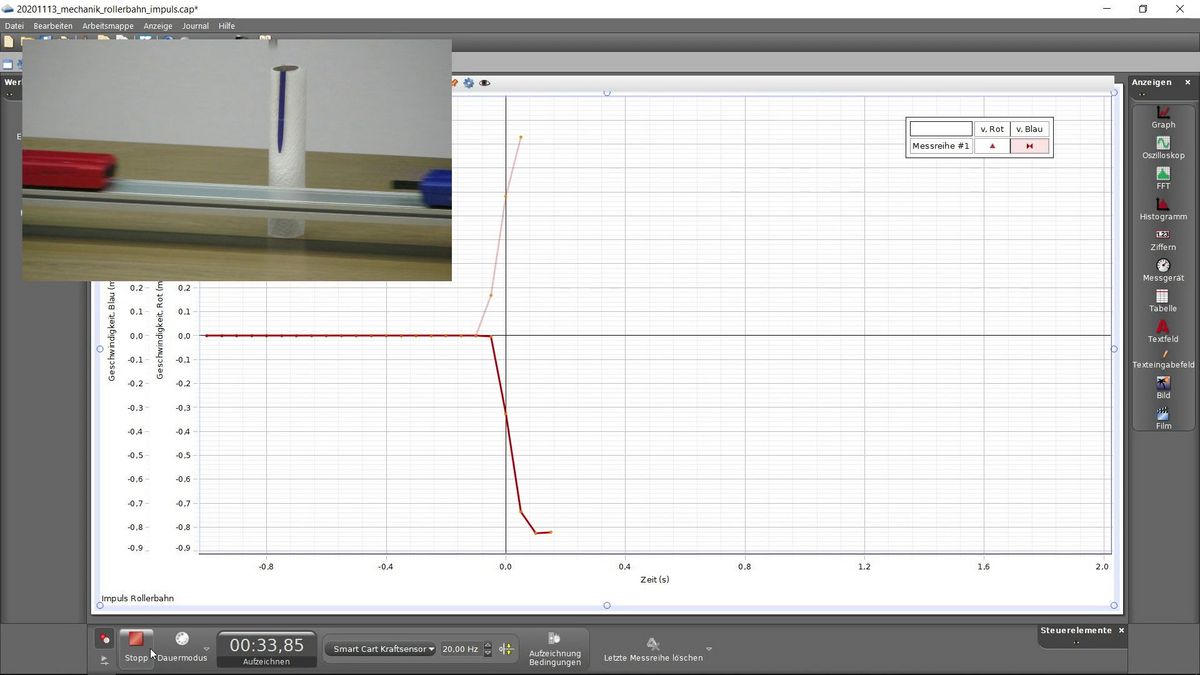Click the small playback arrow below record icon
This screenshot has width=1200, height=675.
(104, 660)
